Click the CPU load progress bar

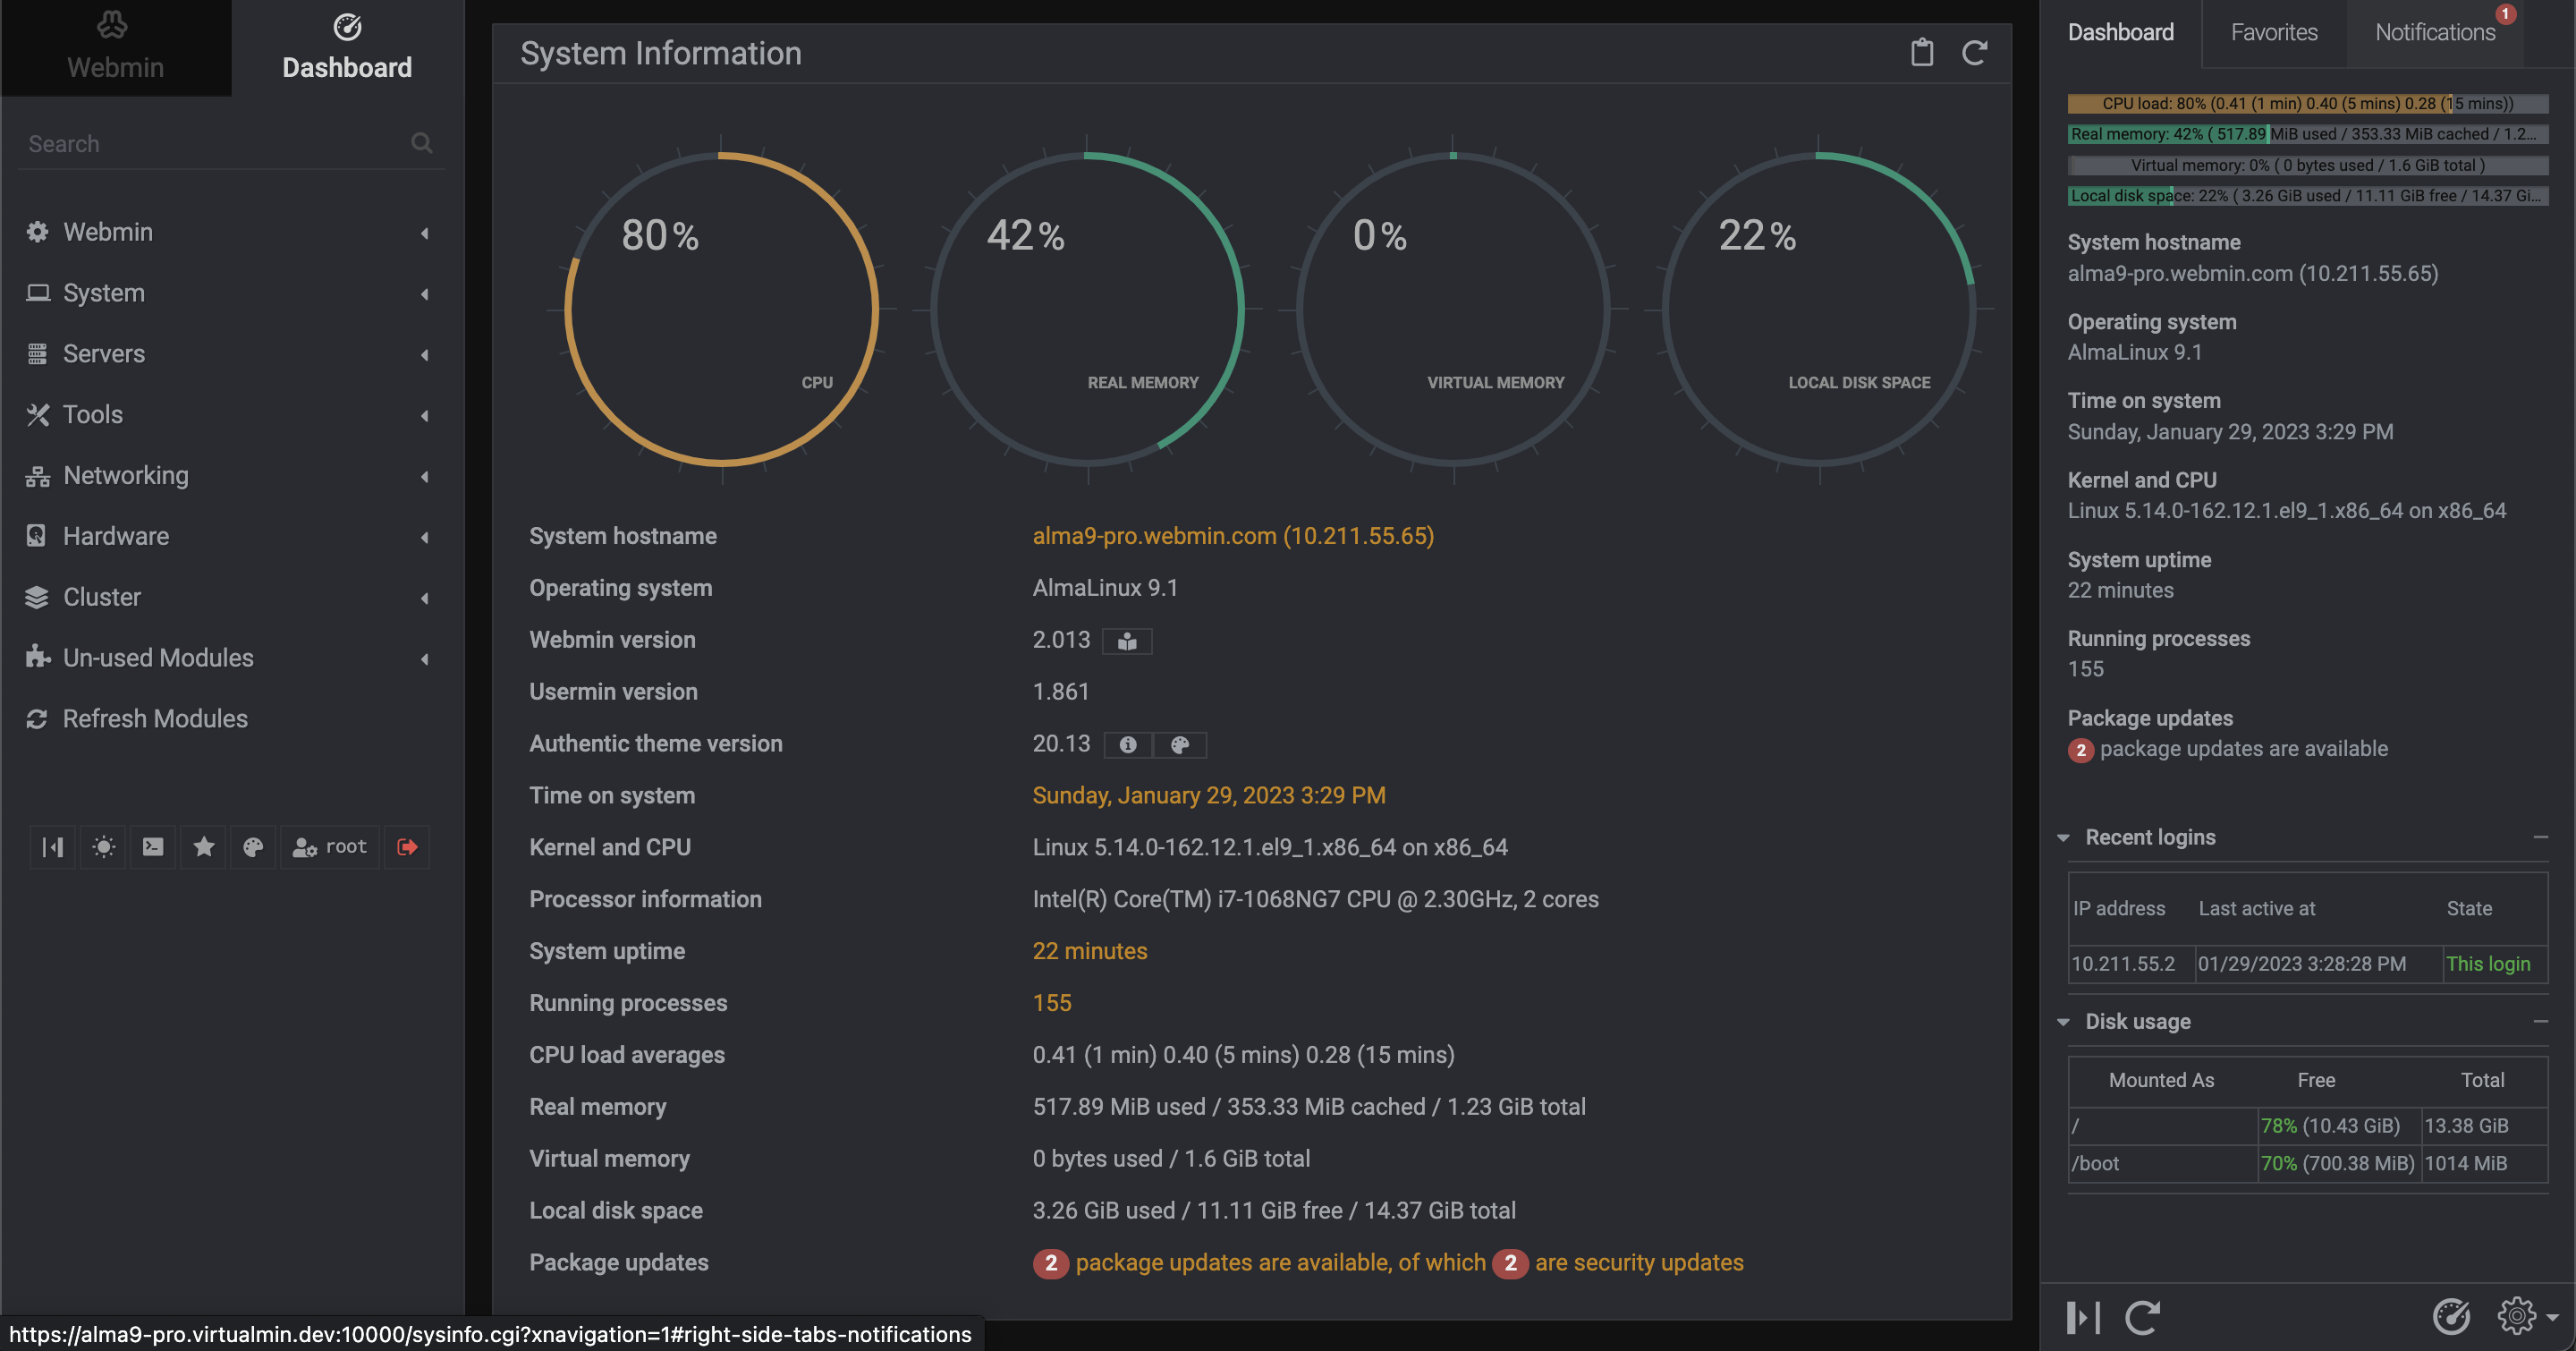coord(2307,103)
